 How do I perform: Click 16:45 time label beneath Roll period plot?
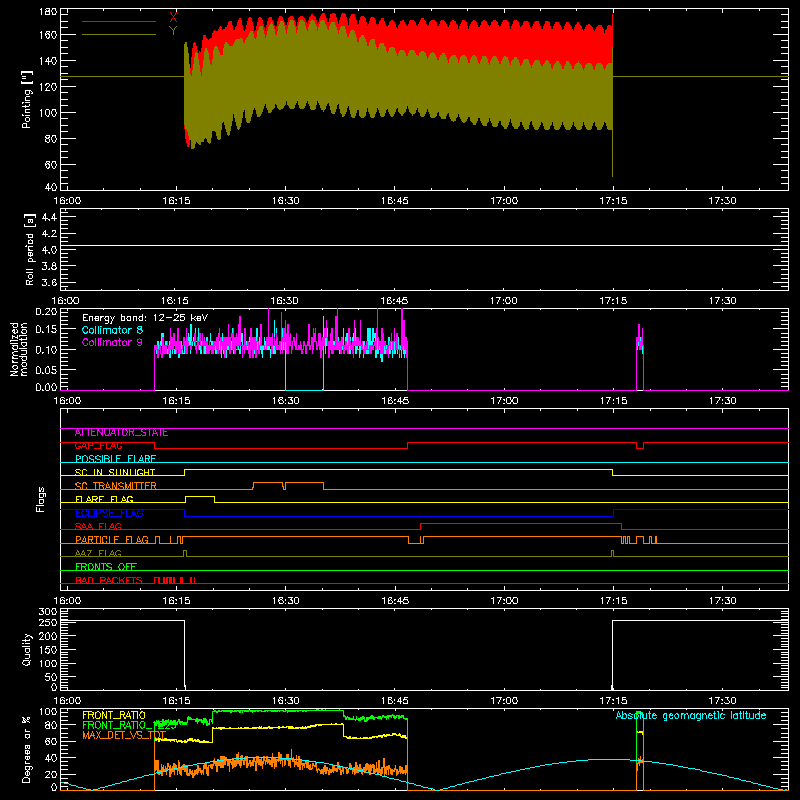[x=394, y=301]
